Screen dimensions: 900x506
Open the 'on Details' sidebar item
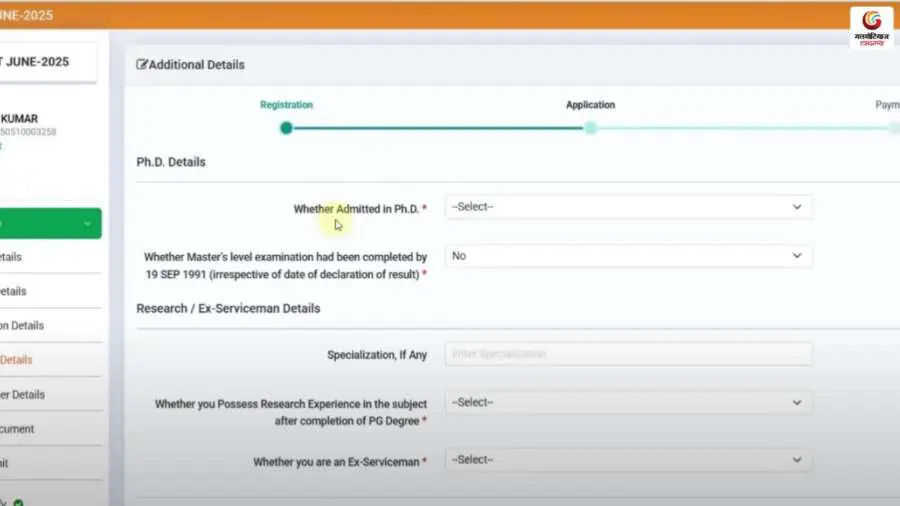(22, 325)
